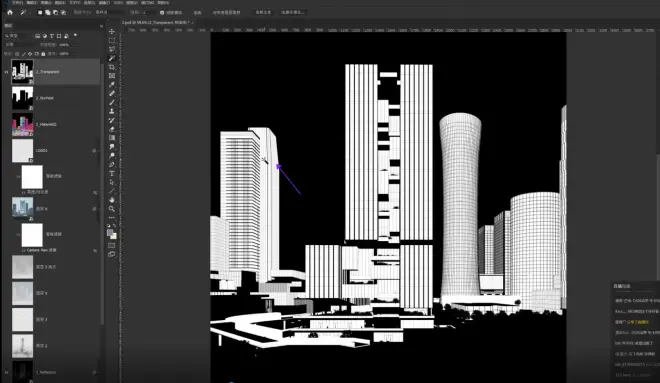Open the foreground color swatch
The width and height of the screenshot is (660, 383).
(110, 232)
